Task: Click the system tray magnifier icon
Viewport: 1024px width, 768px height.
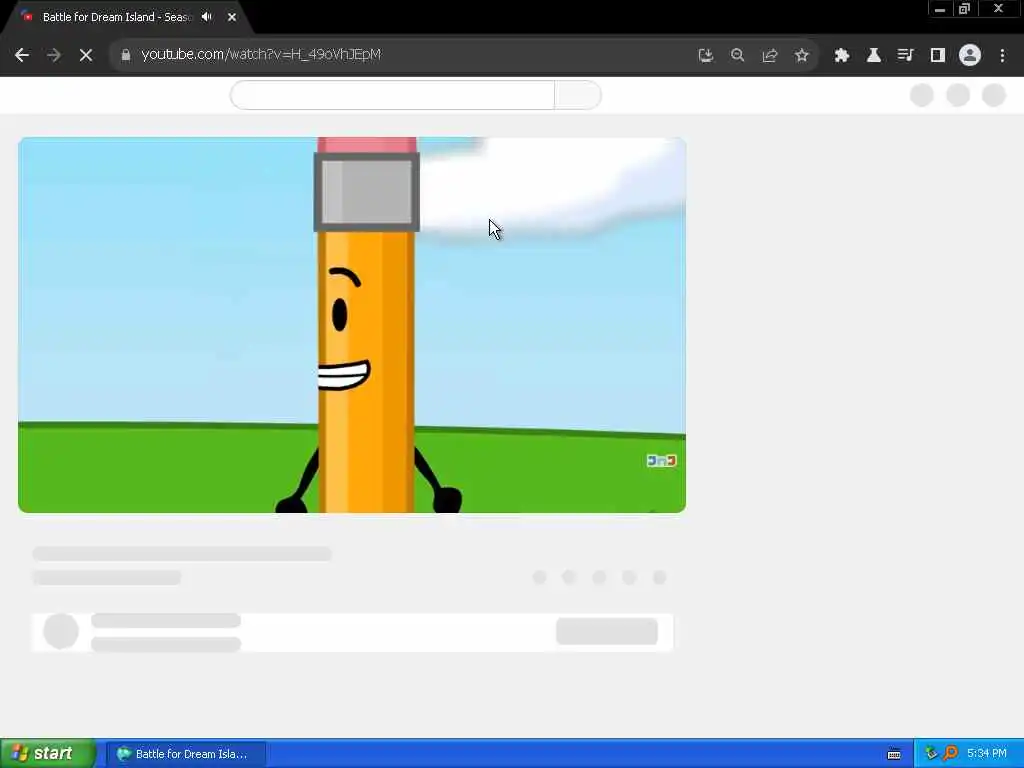Action: (950, 754)
